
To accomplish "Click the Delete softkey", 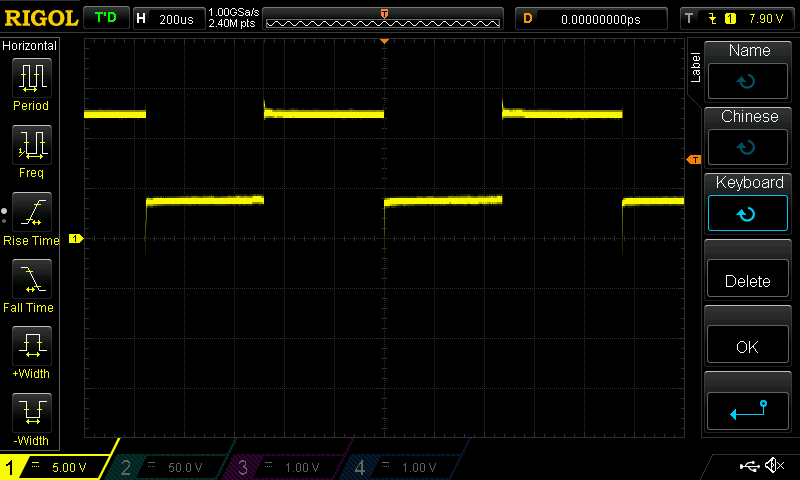I will (747, 279).
